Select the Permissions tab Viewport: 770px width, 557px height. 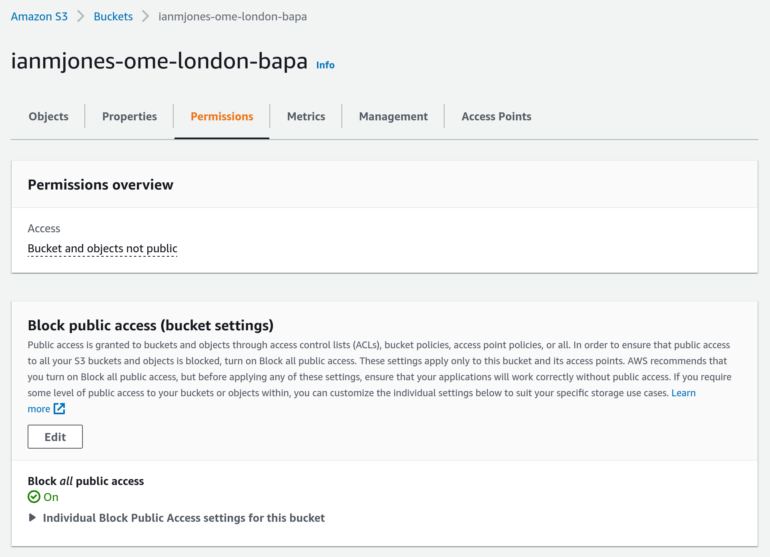pyautogui.click(x=221, y=116)
